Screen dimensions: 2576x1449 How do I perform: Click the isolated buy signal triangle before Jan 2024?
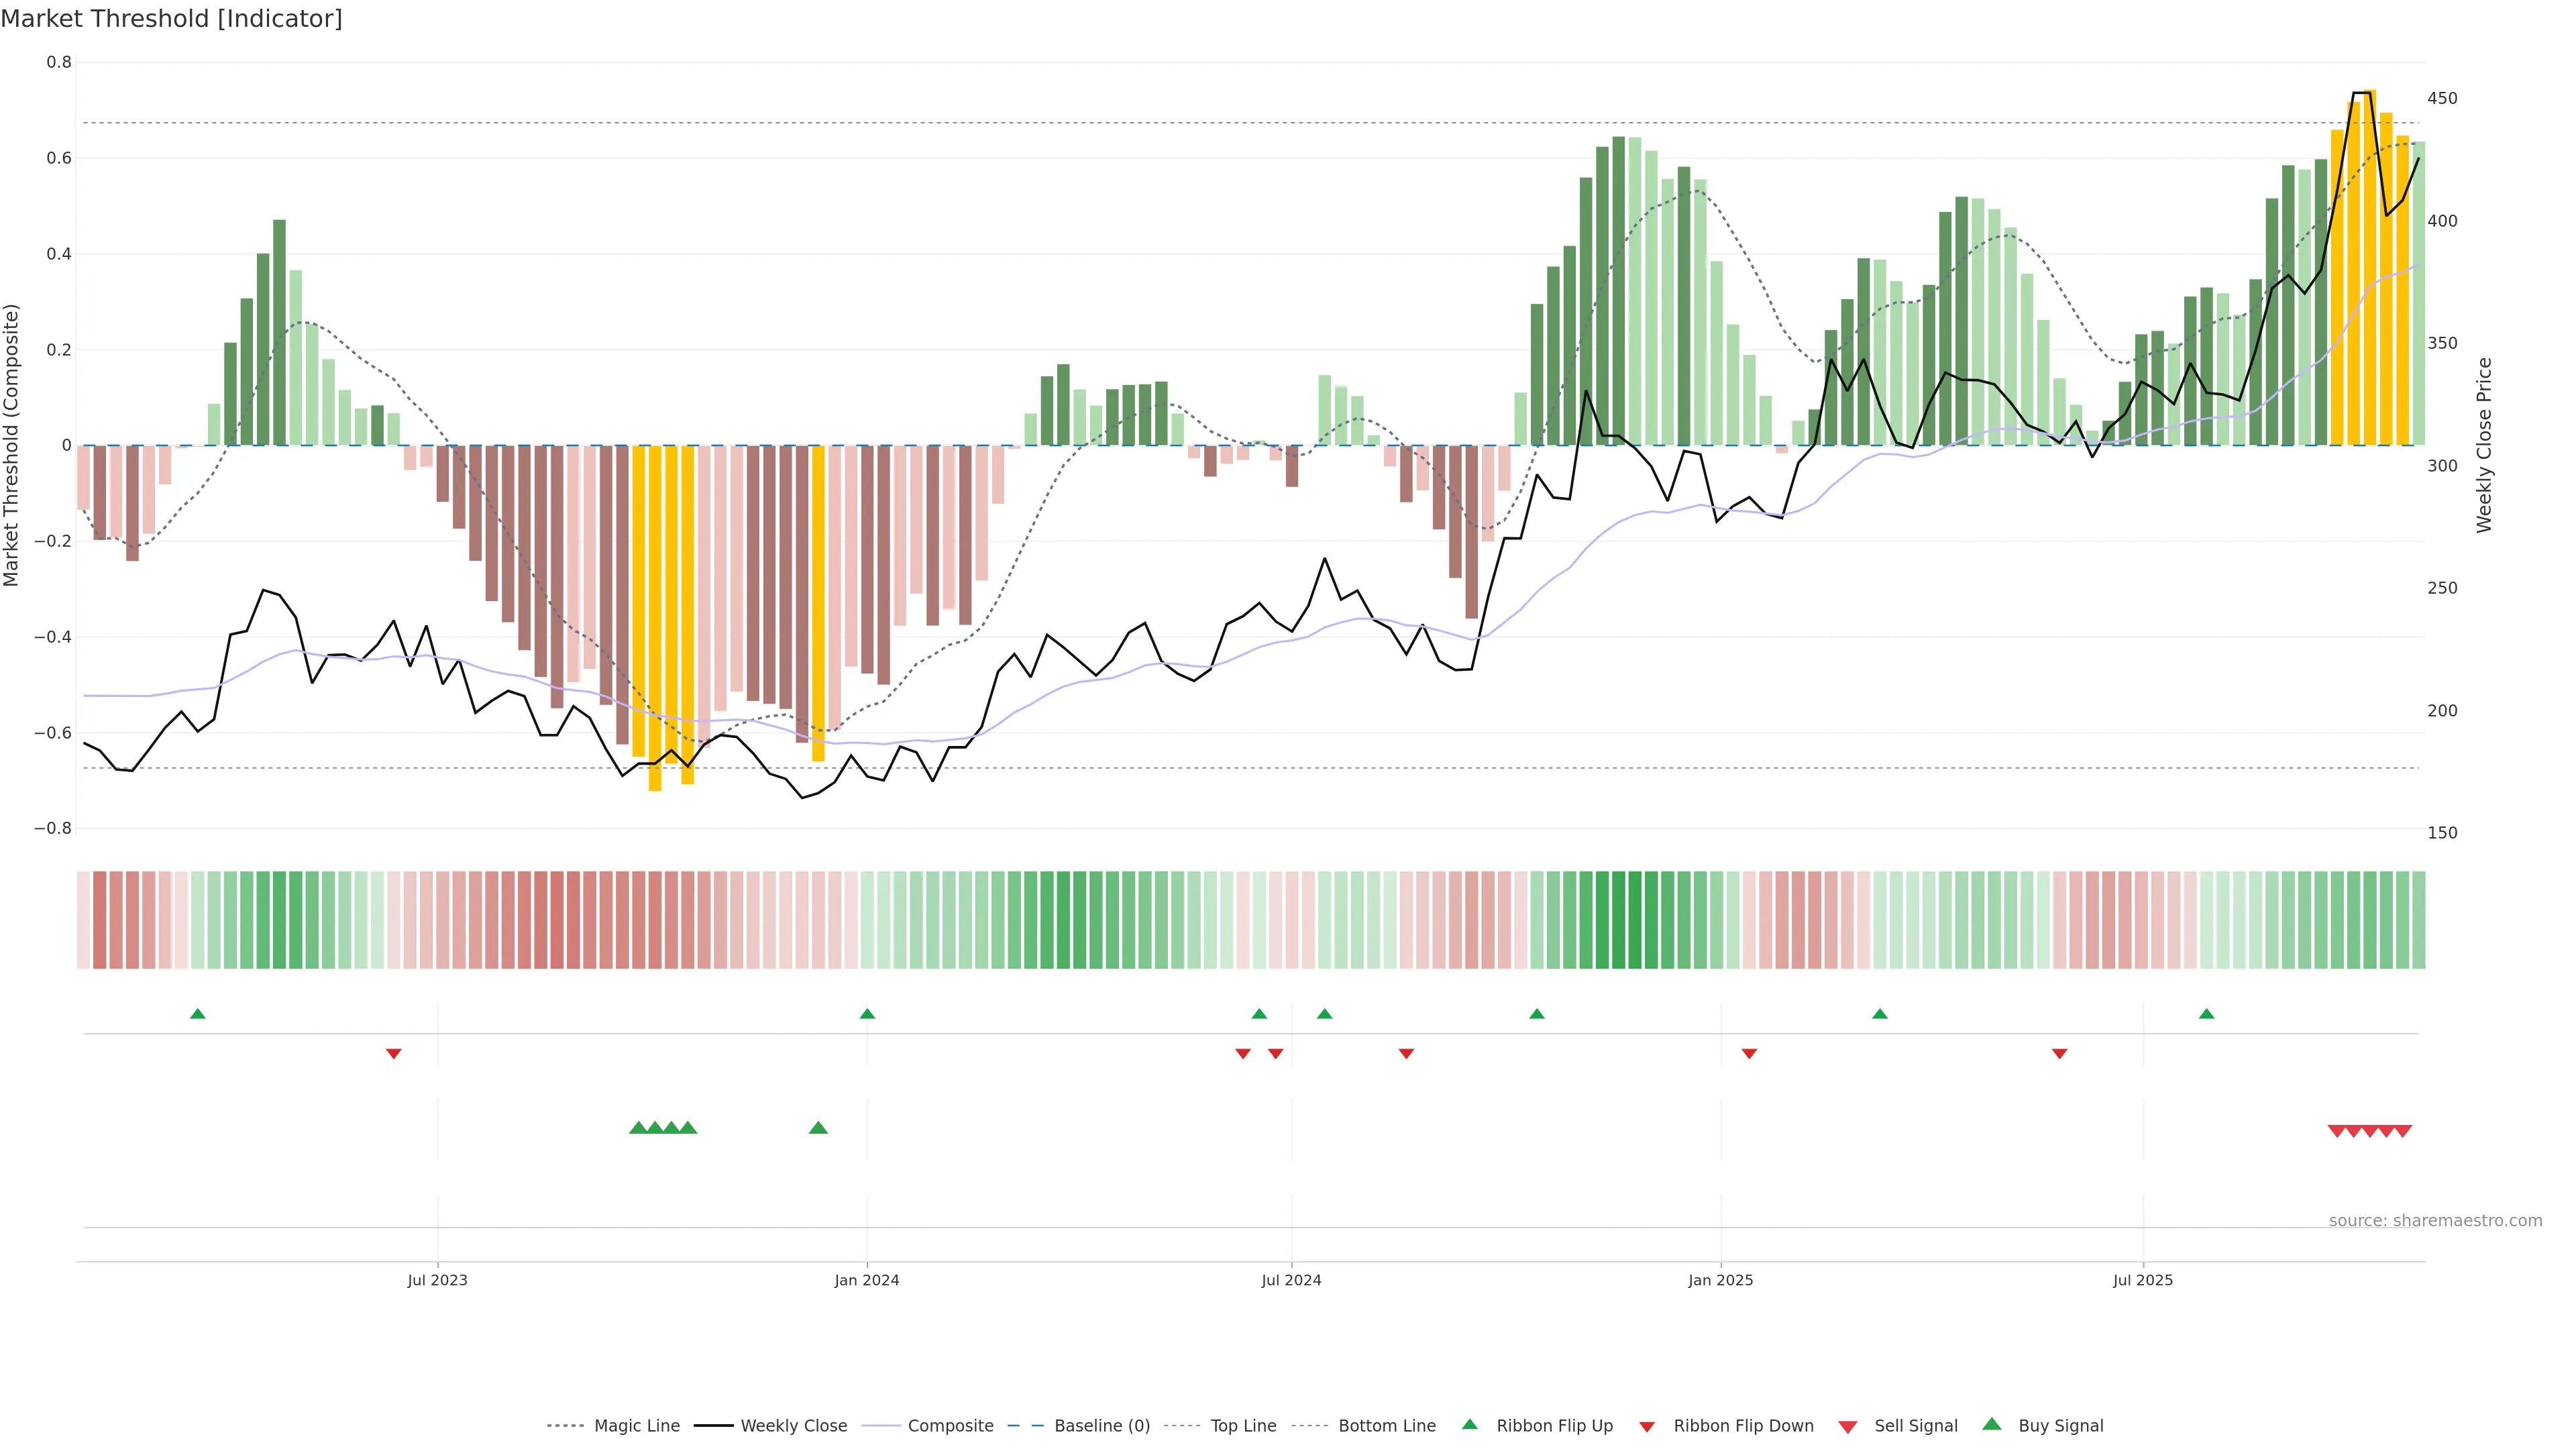(x=818, y=1128)
